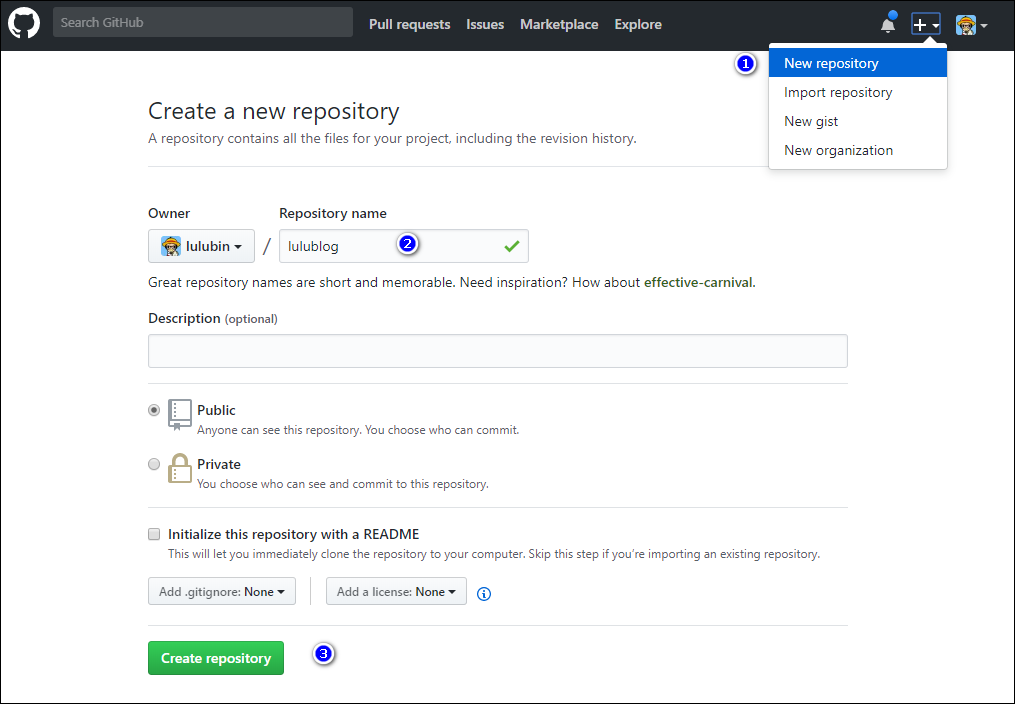The image size is (1015, 704).
Task: Open the user avatar account menu
Action: pos(972,25)
